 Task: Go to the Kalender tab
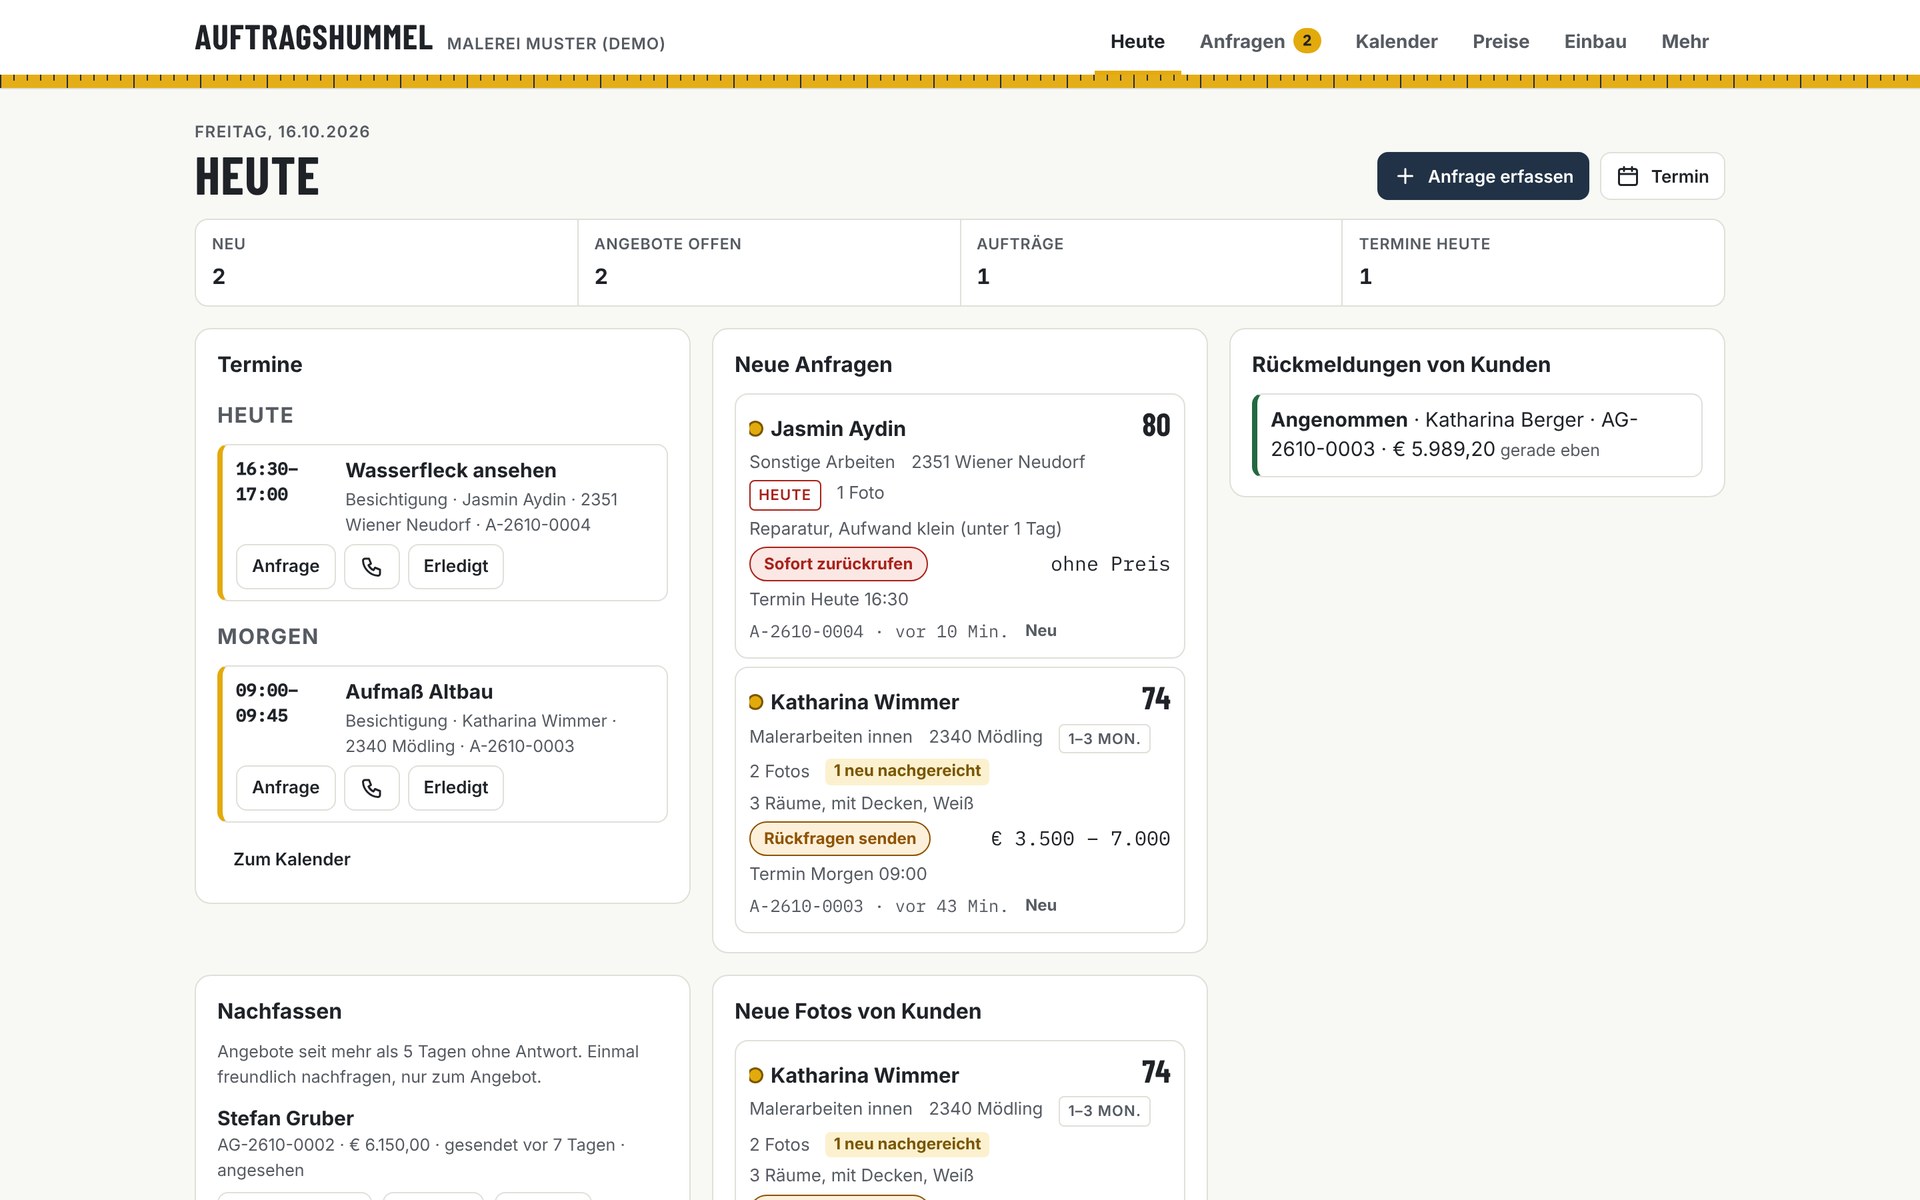(1396, 41)
